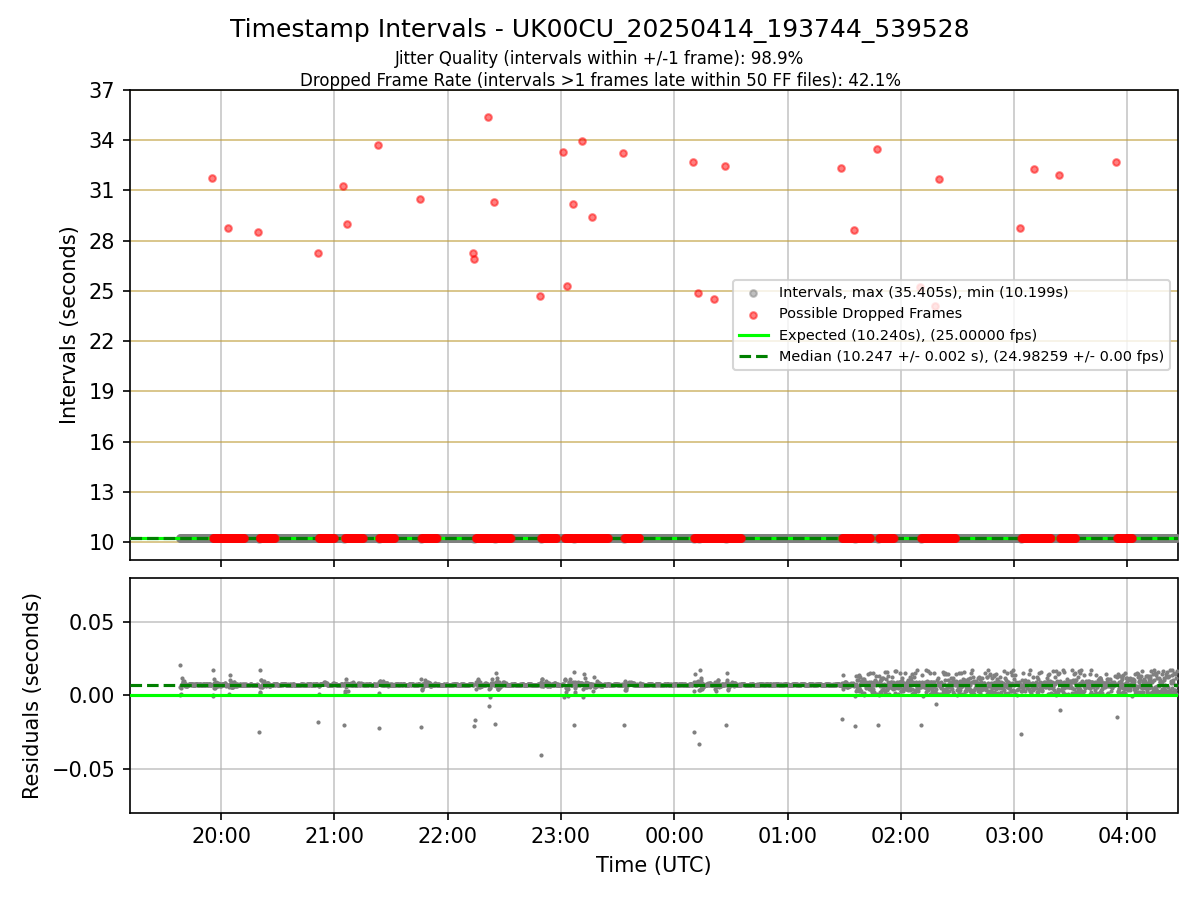Click the '21:00' x-axis tick label
Viewport: 1200px width, 900px height.
tap(334, 836)
